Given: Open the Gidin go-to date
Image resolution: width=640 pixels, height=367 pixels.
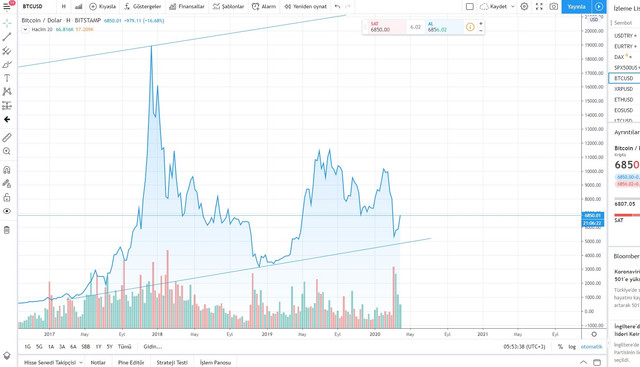Looking at the screenshot, I should pyautogui.click(x=153, y=347).
